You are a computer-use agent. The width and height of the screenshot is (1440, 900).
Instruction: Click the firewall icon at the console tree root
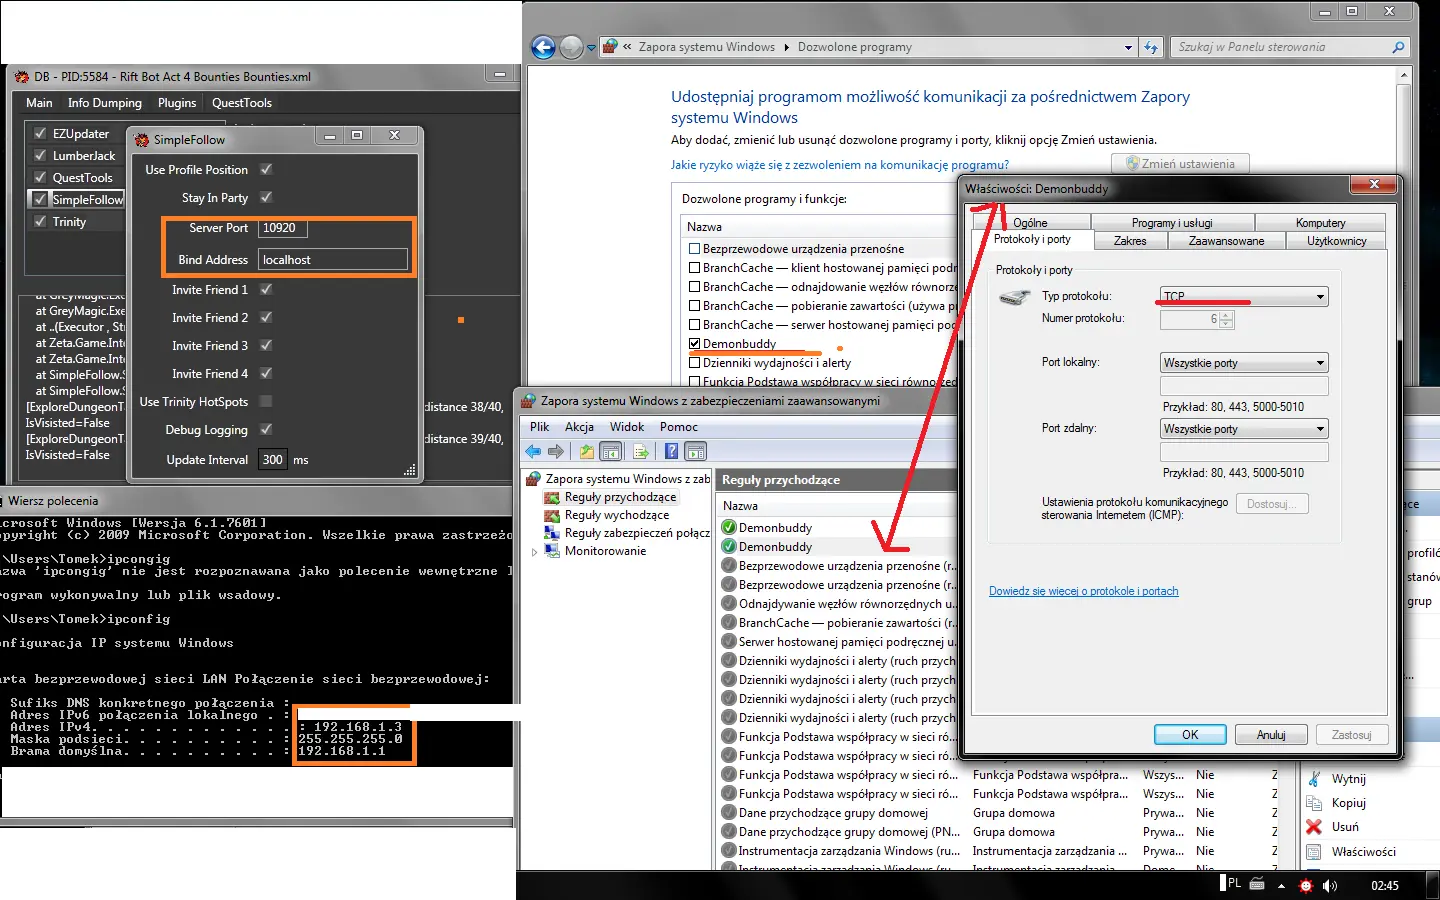point(534,479)
